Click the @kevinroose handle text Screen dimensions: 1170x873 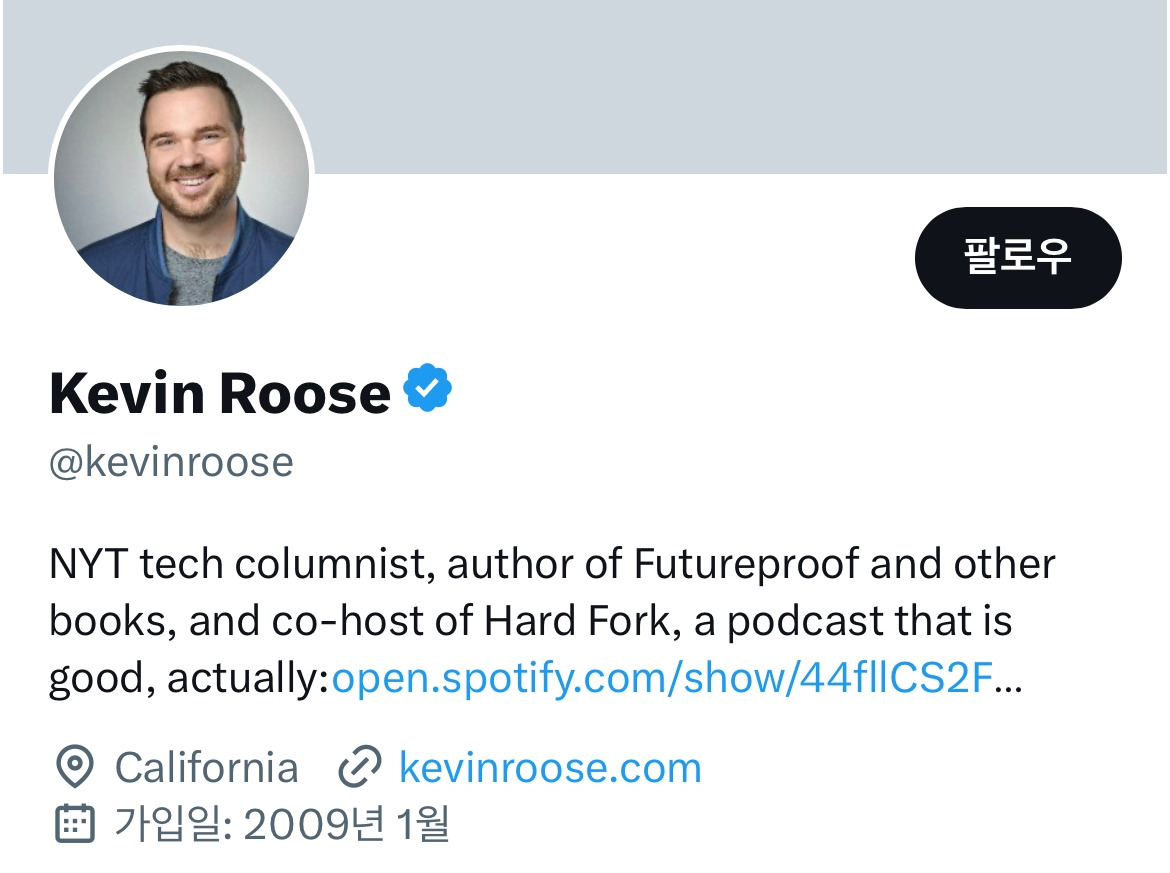tap(172, 462)
